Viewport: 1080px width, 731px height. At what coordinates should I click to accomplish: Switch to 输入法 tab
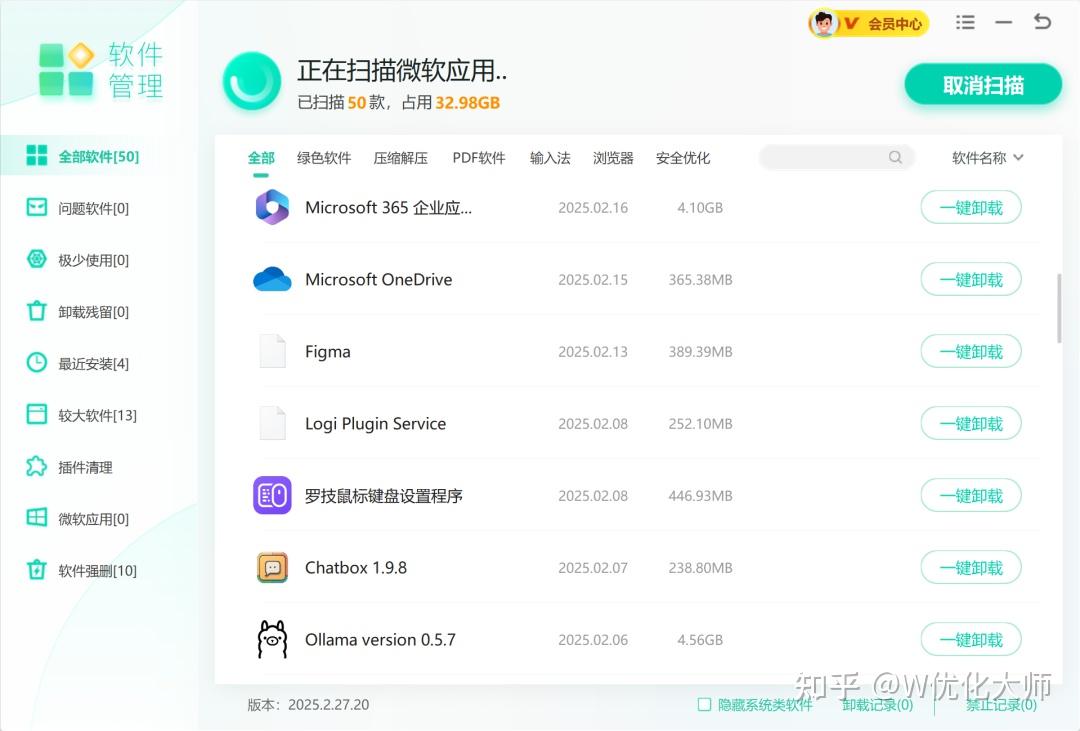click(550, 158)
